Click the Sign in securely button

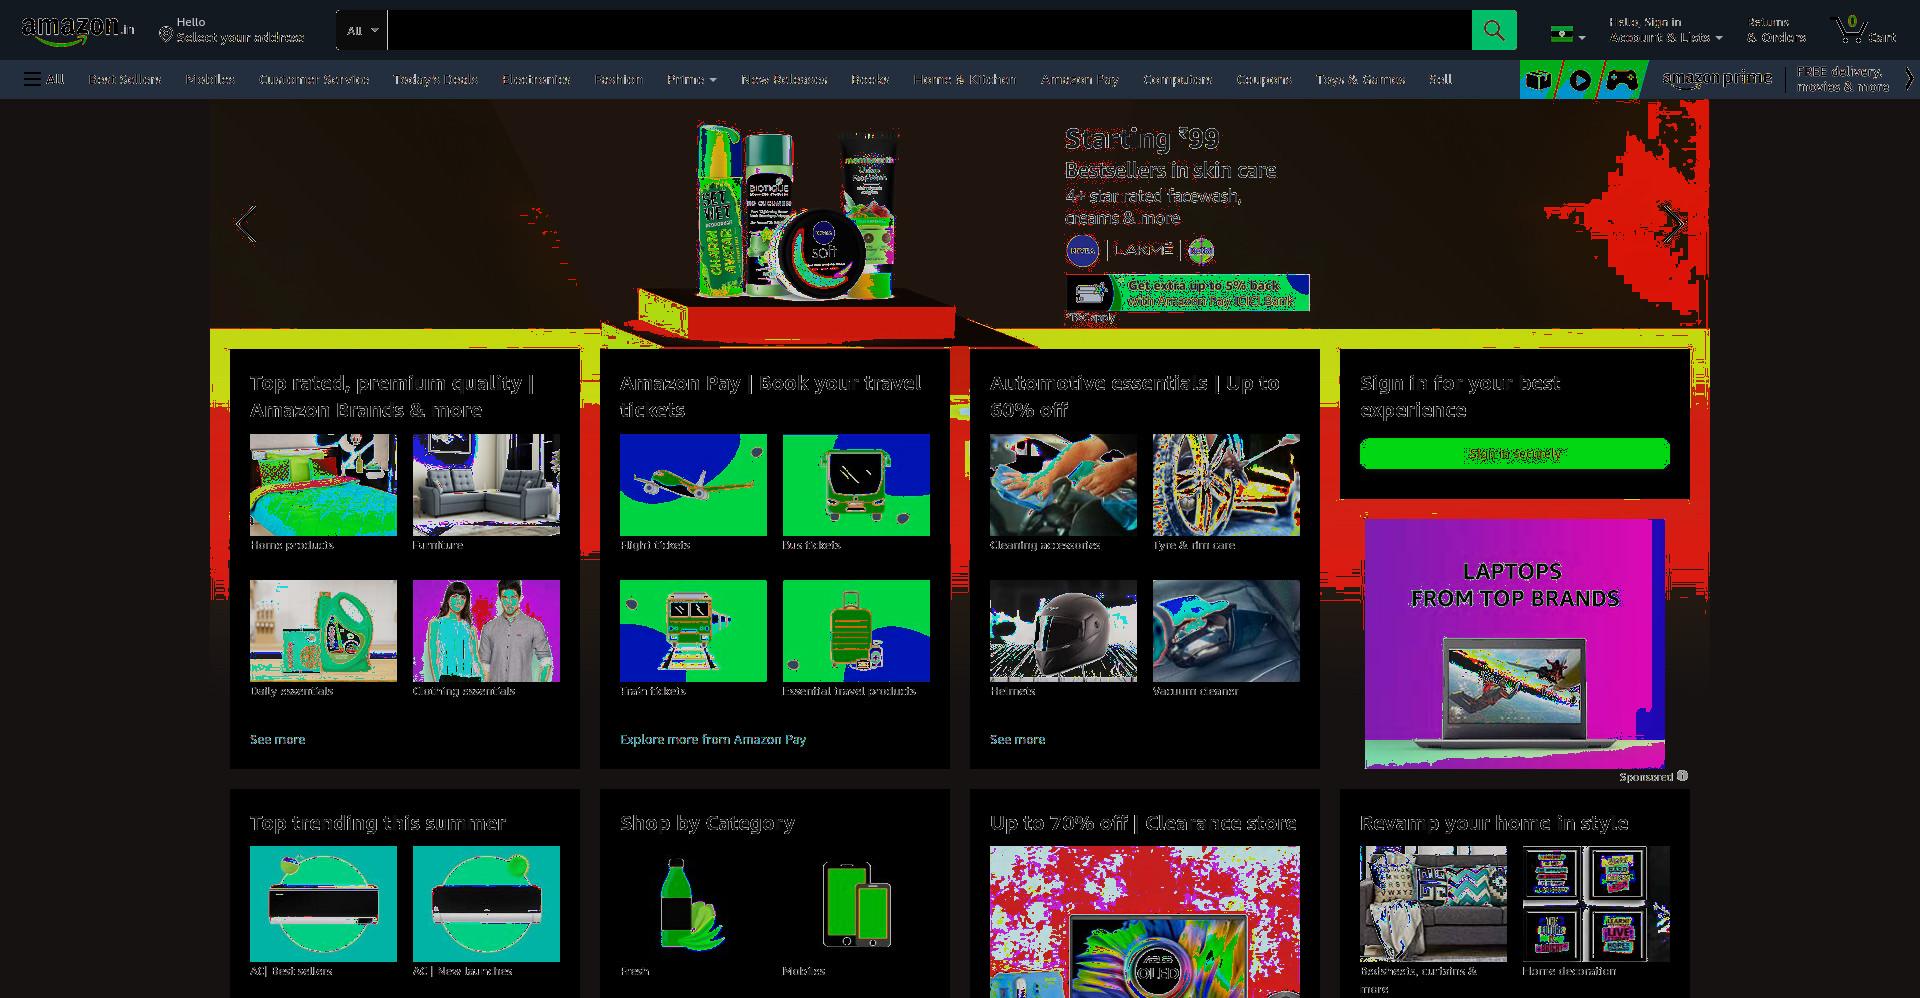coord(1514,453)
